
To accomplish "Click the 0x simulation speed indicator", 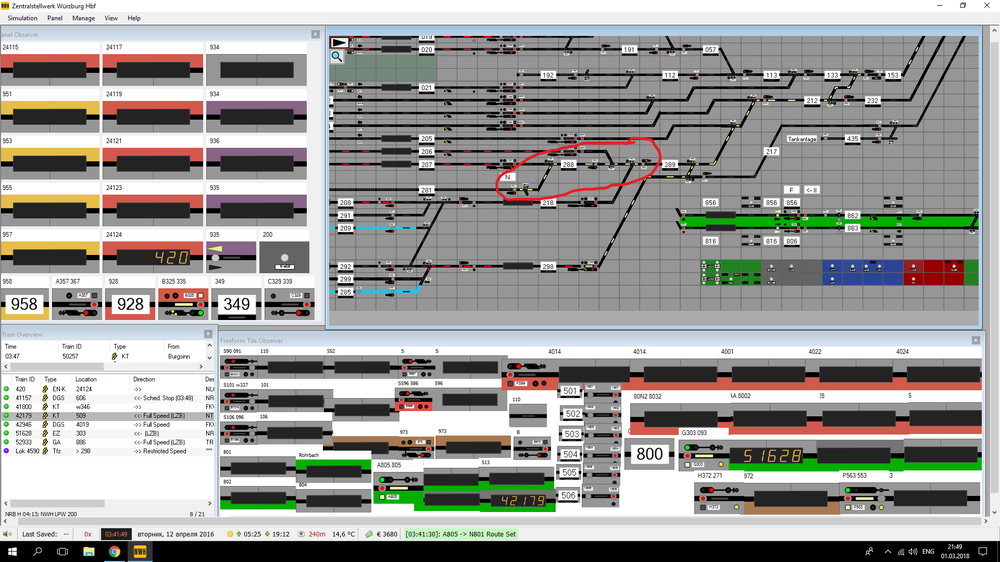I will coord(88,534).
